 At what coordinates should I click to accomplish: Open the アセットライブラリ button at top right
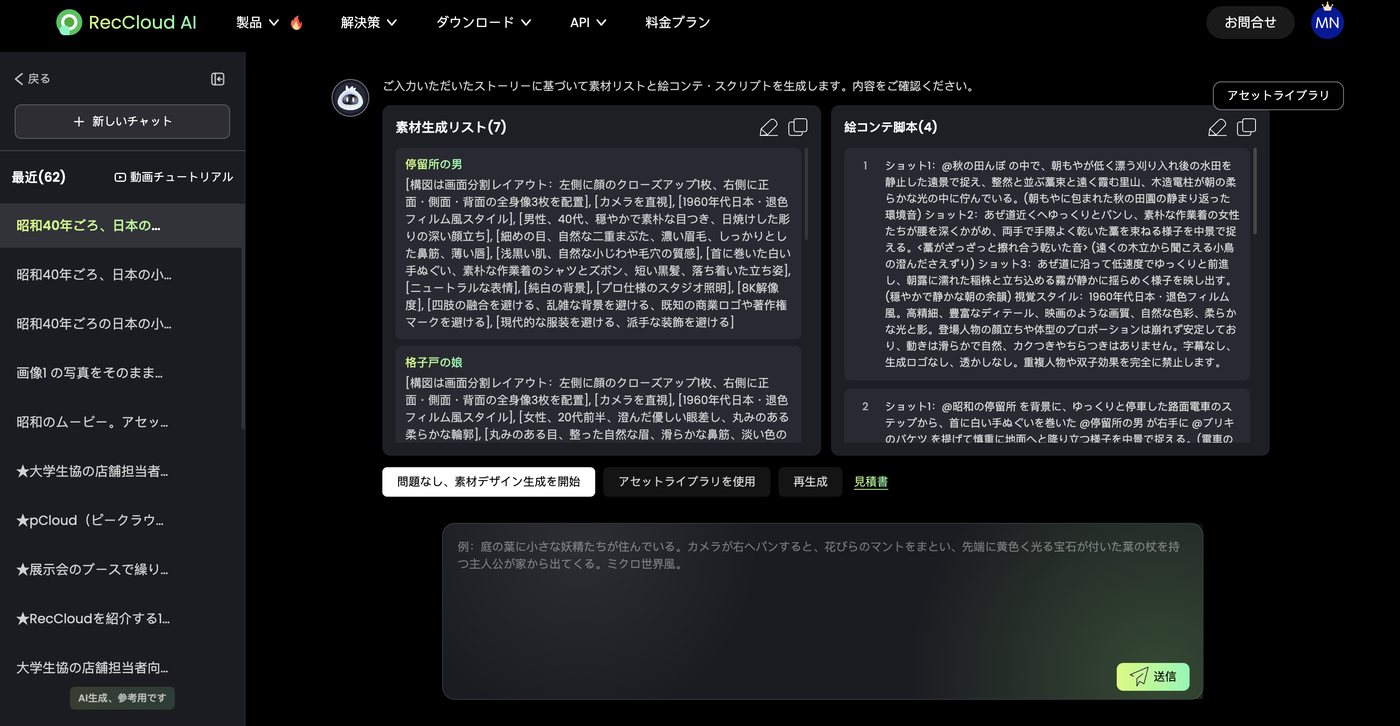pos(1278,96)
